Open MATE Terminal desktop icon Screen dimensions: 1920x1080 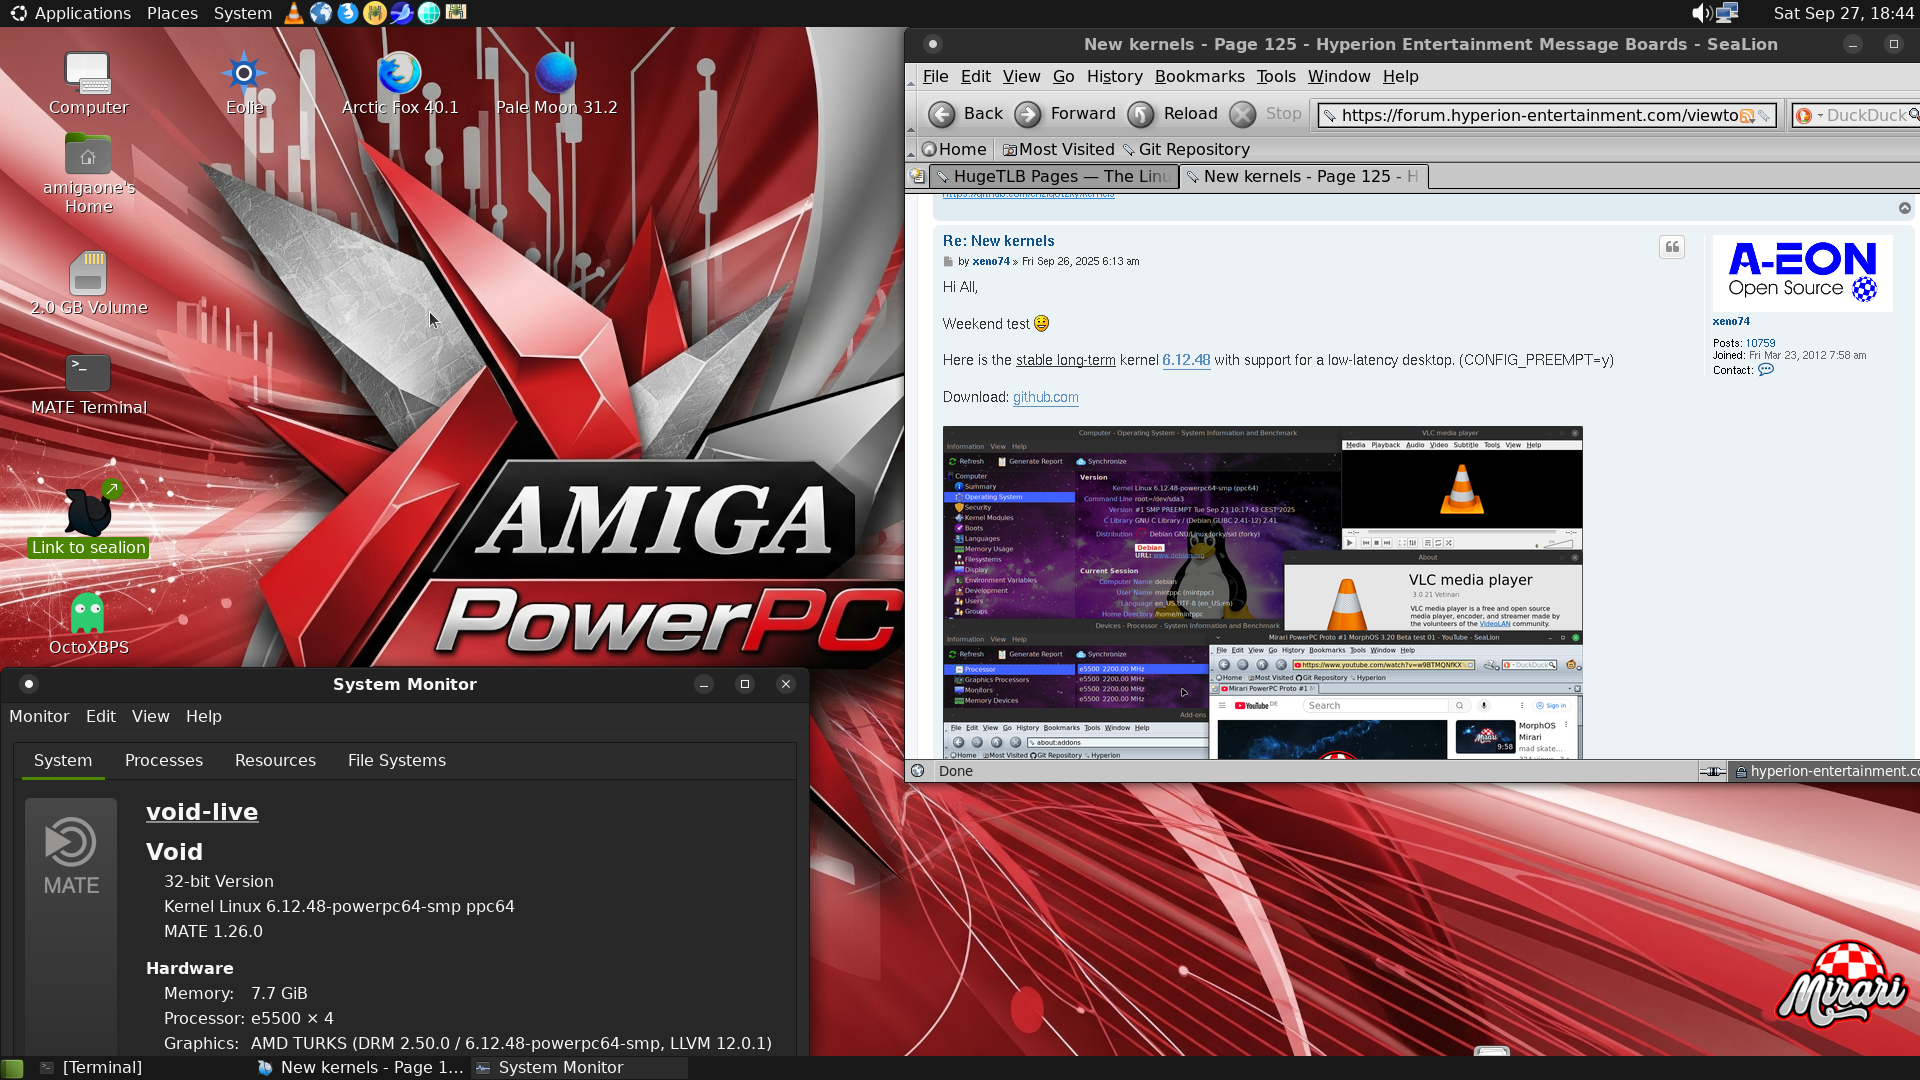(x=88, y=374)
